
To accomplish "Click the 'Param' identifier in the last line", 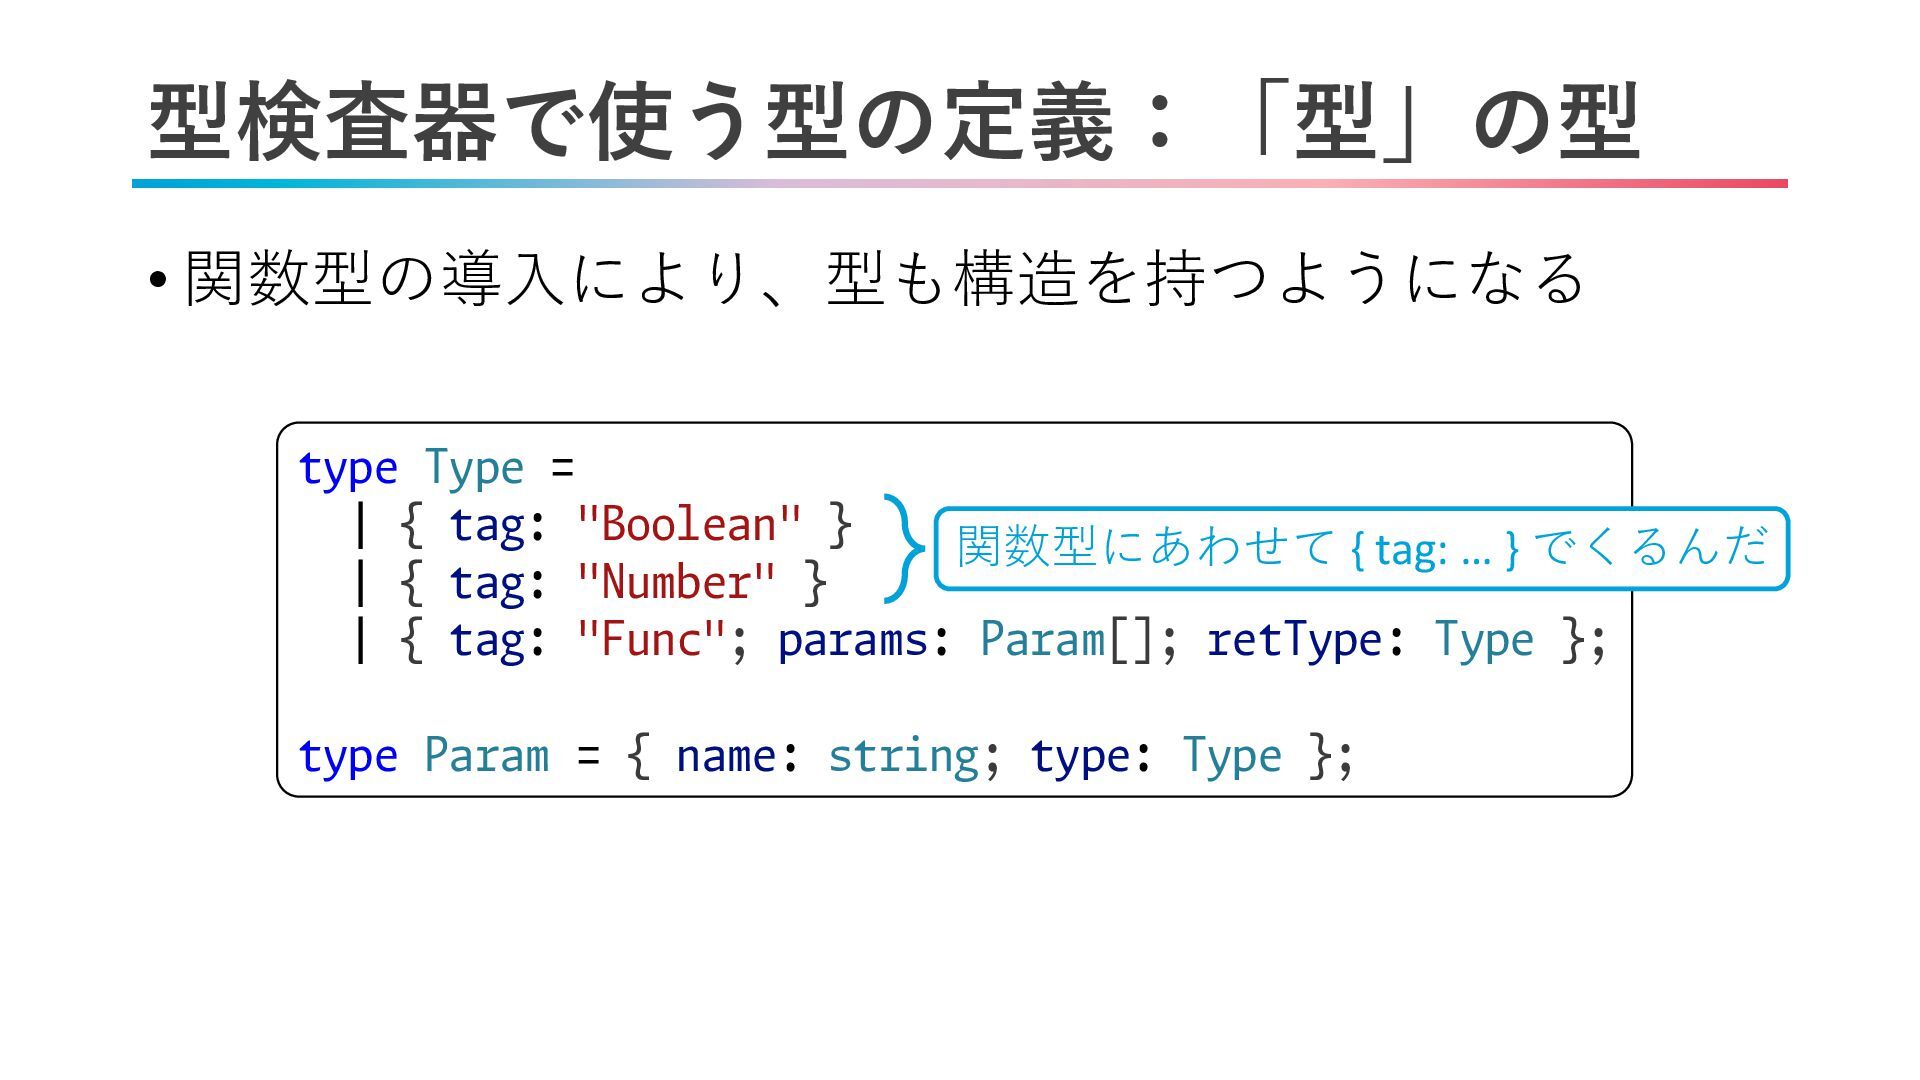I will [x=486, y=755].
